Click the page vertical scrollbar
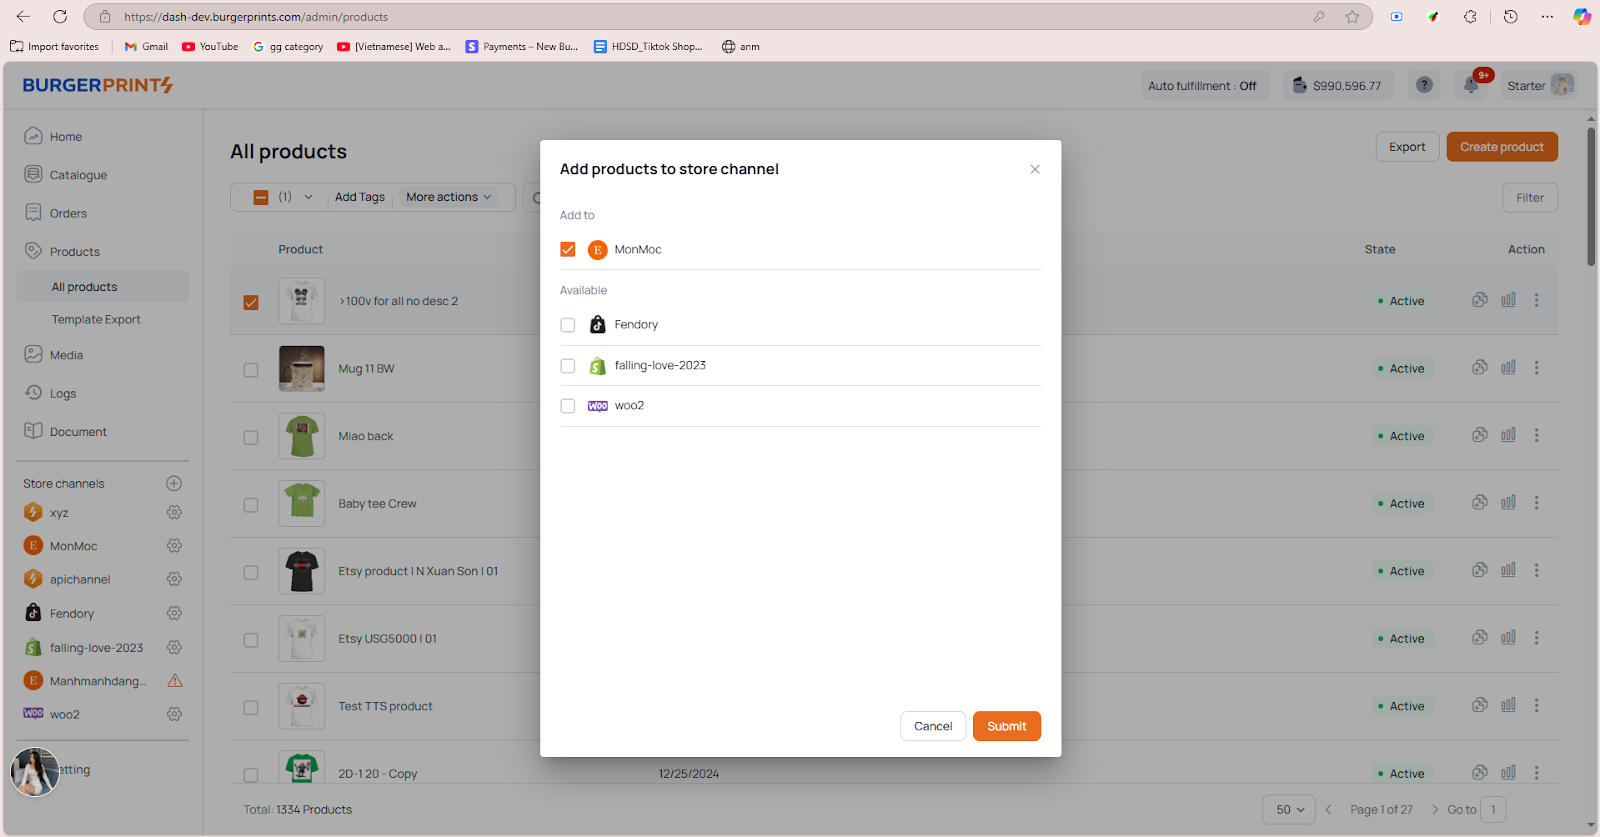1600x837 pixels. [1591, 196]
